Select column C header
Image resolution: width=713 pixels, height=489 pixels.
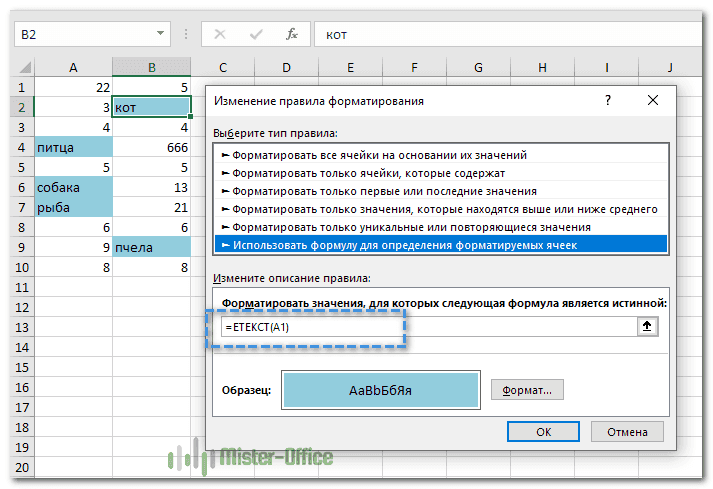point(223,67)
